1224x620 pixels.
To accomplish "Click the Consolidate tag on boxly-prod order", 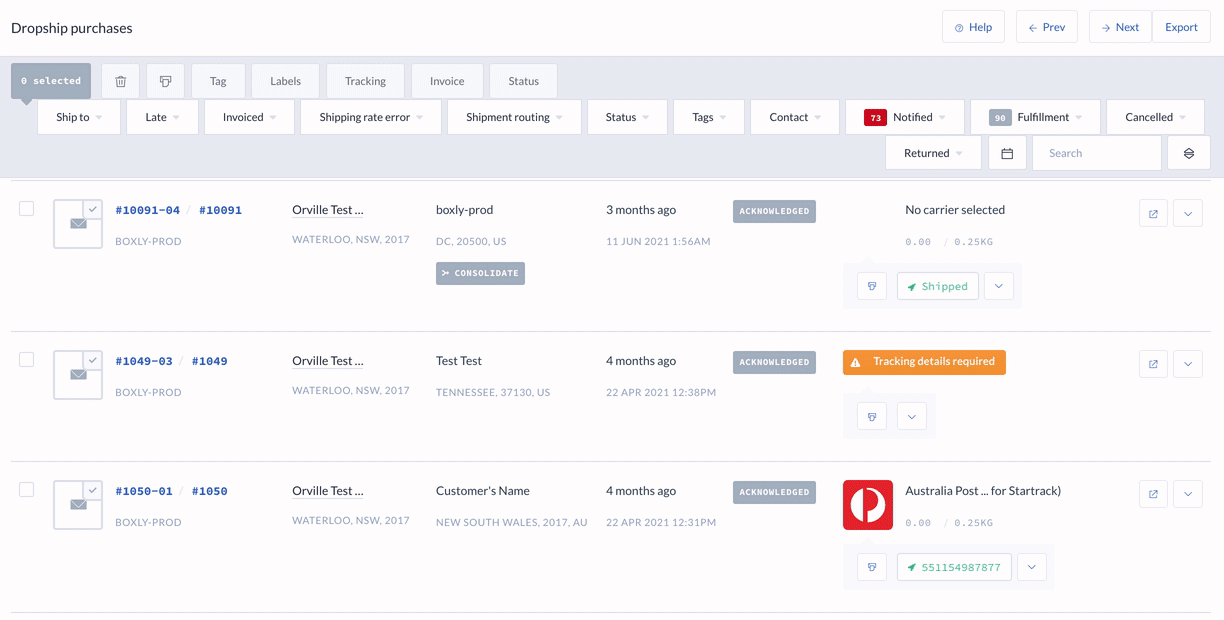I will point(480,273).
